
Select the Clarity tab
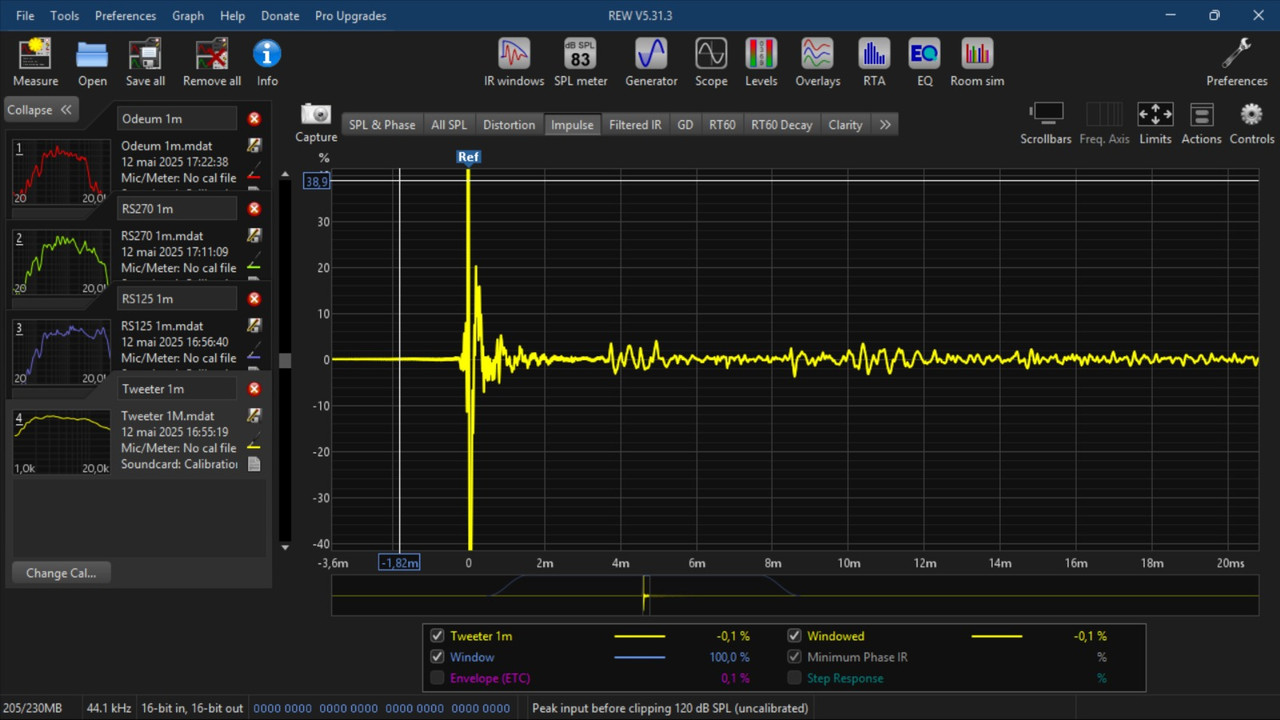click(845, 125)
